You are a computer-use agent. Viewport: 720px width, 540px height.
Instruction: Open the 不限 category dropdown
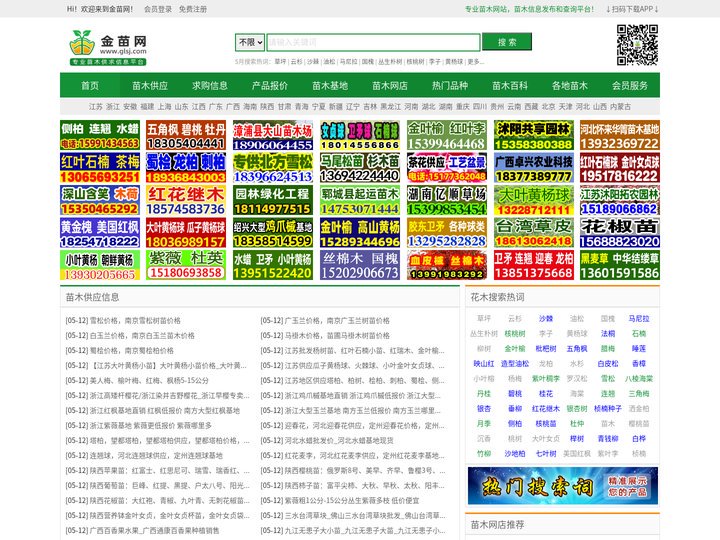(x=250, y=42)
